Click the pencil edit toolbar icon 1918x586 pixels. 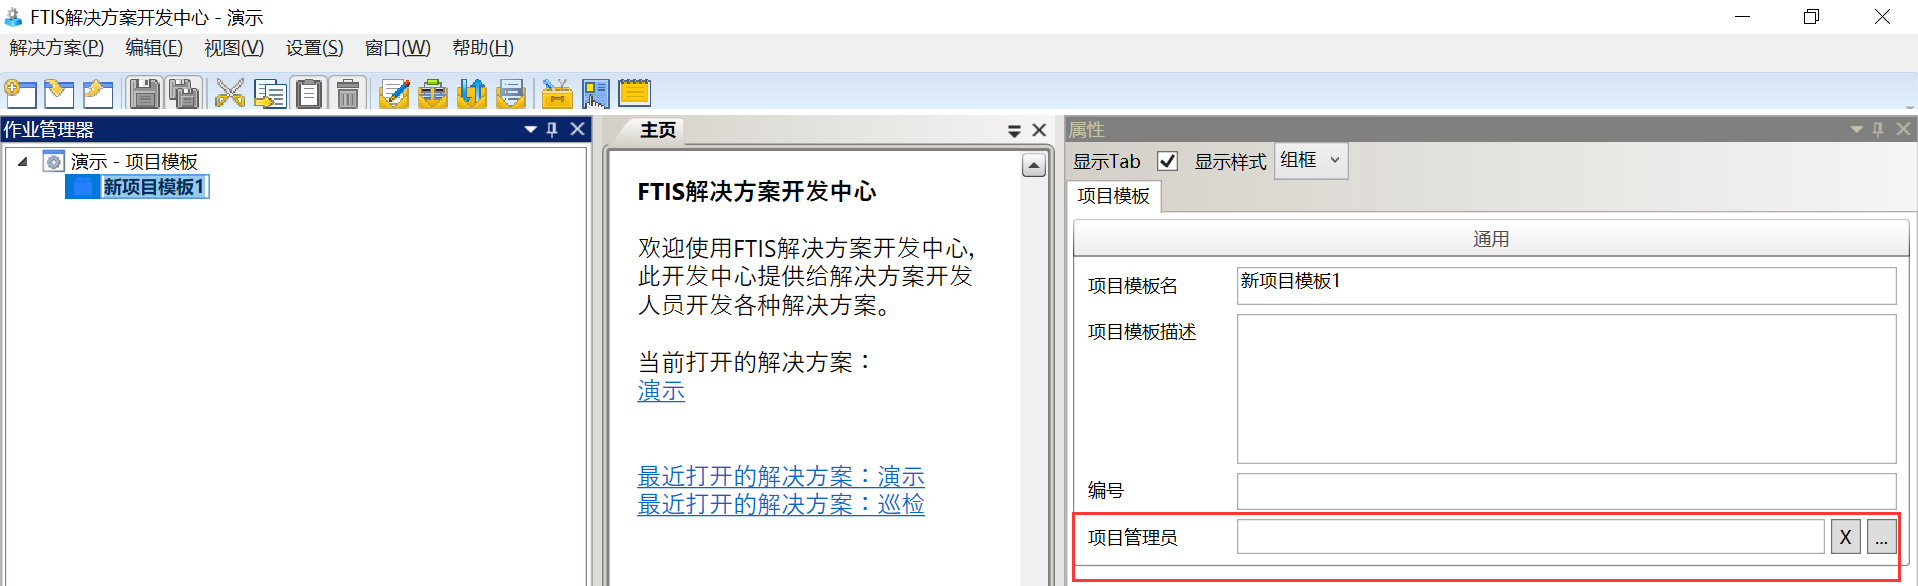coord(394,94)
